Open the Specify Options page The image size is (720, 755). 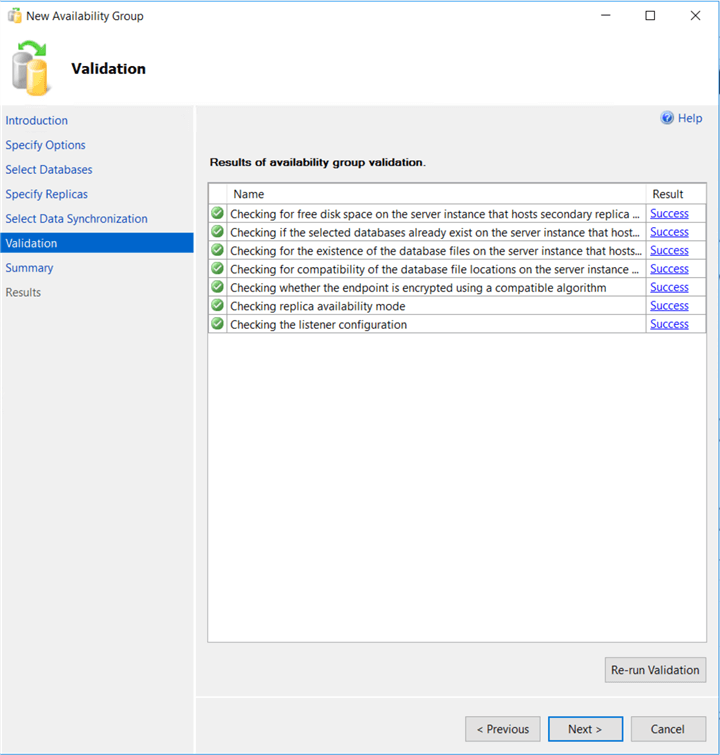[45, 145]
